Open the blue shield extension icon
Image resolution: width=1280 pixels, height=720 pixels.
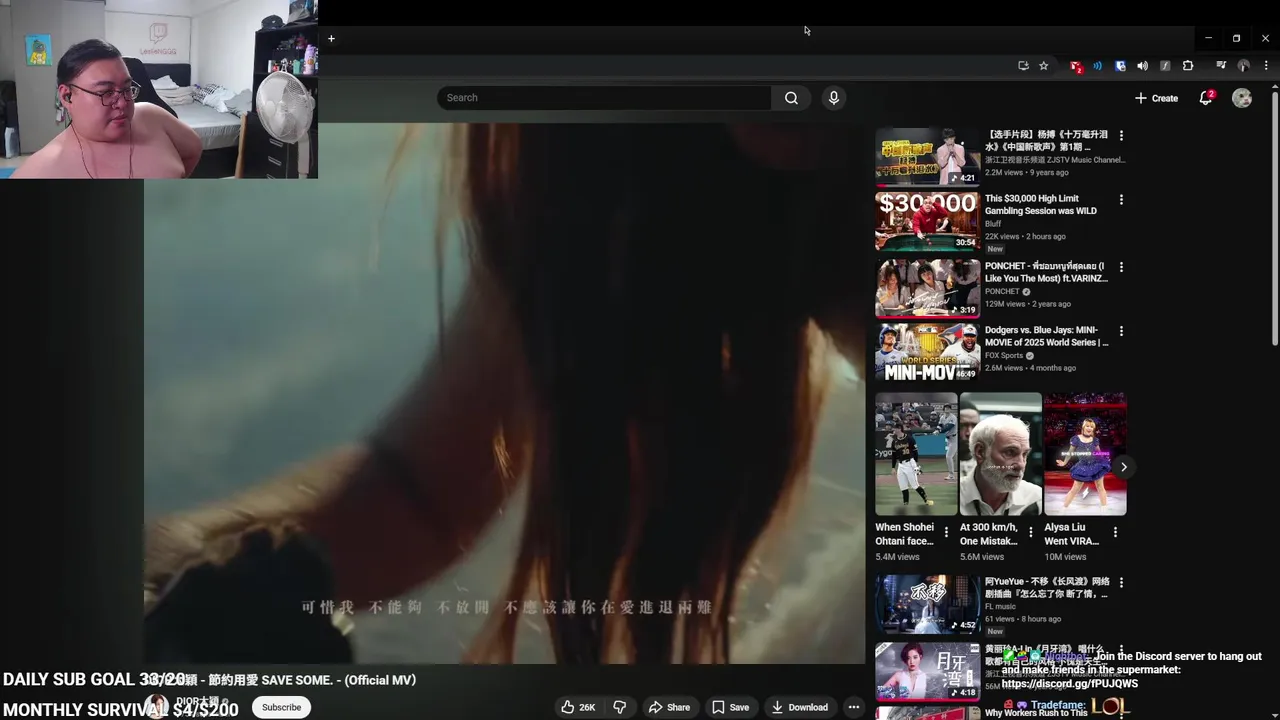[x=1120, y=66]
